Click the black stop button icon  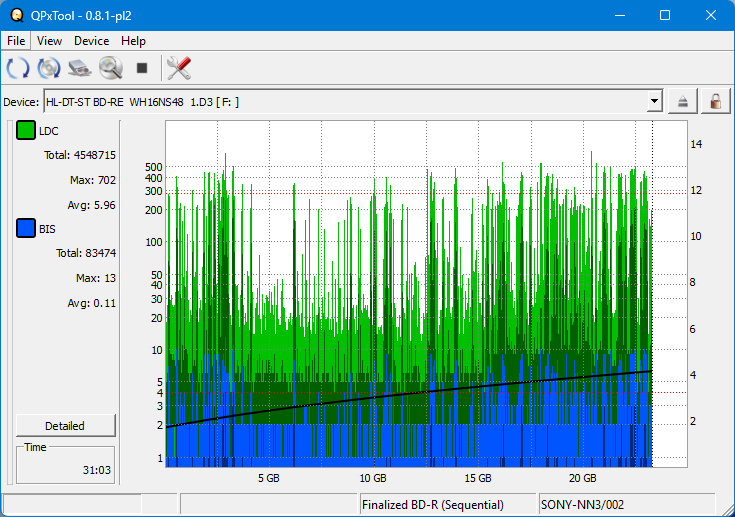(142, 68)
